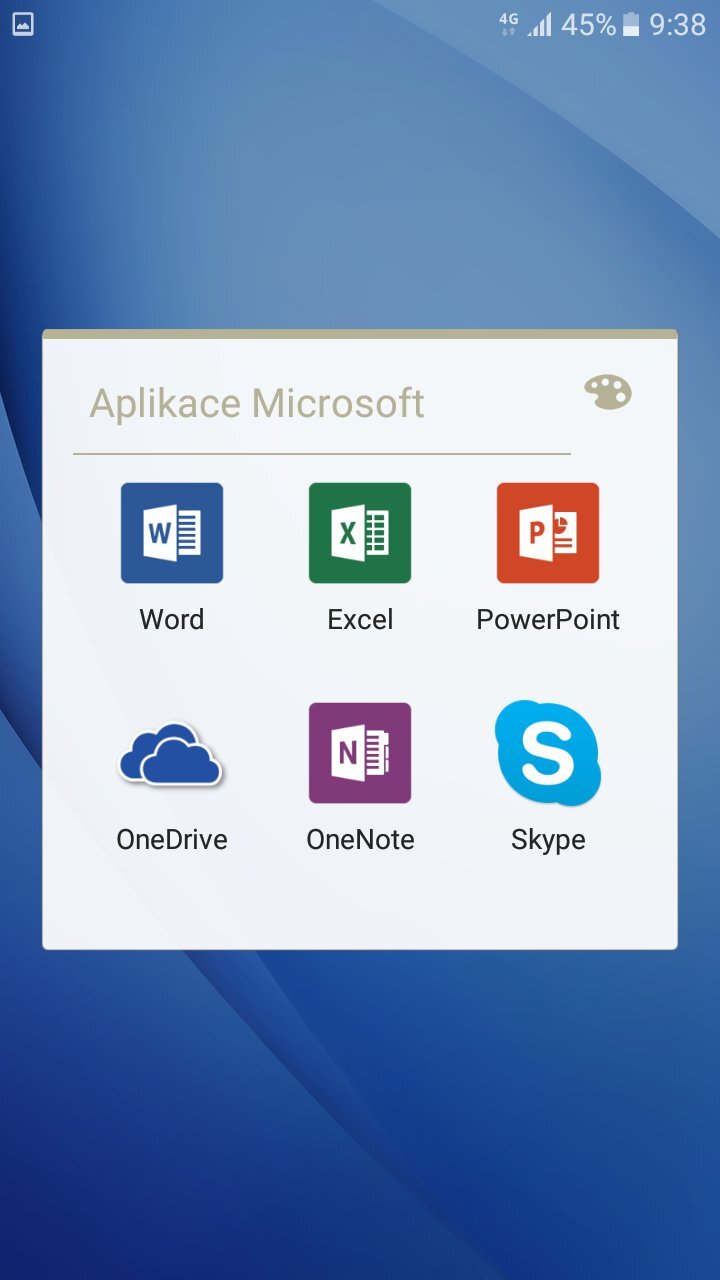Tap the signal strength bars icon

[x=540, y=24]
